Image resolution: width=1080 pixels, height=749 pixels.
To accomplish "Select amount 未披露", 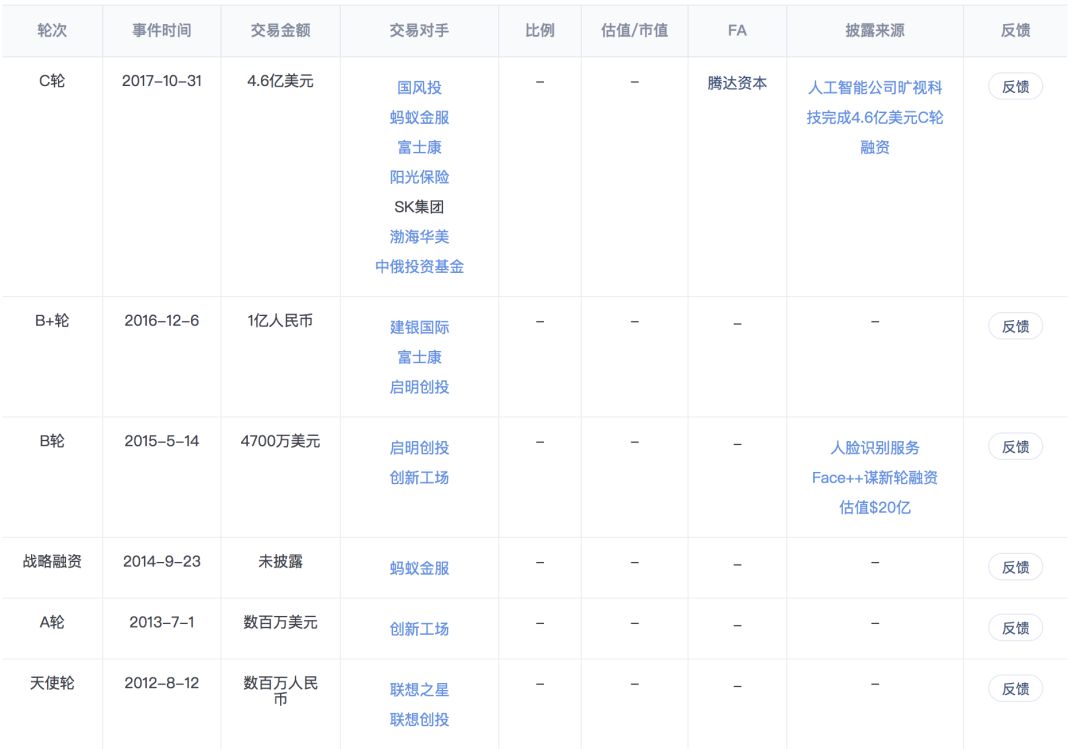I will point(280,562).
